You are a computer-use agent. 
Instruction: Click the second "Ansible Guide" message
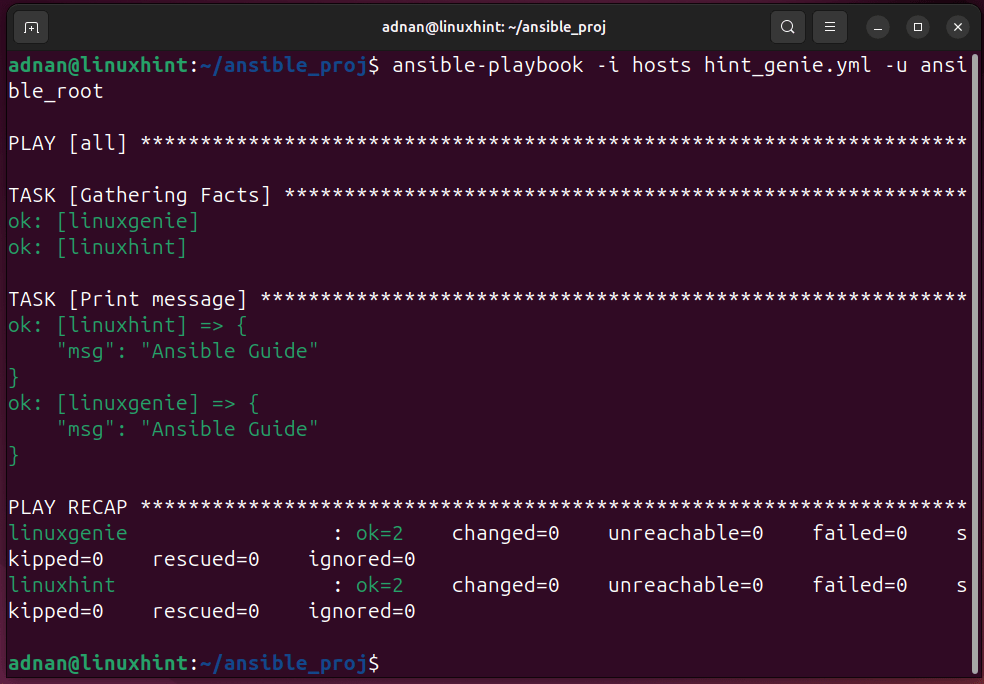pyautogui.click(x=229, y=429)
